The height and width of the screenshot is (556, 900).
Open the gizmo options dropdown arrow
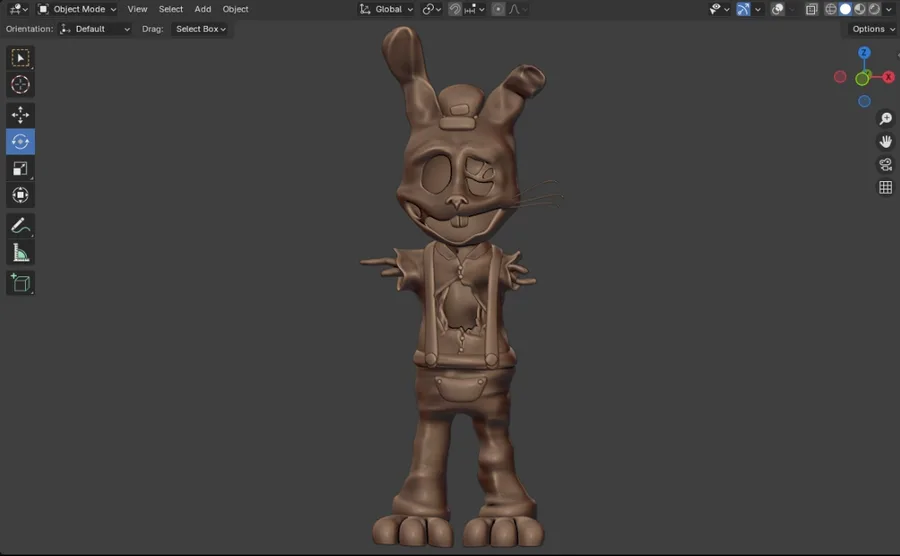pos(758,9)
